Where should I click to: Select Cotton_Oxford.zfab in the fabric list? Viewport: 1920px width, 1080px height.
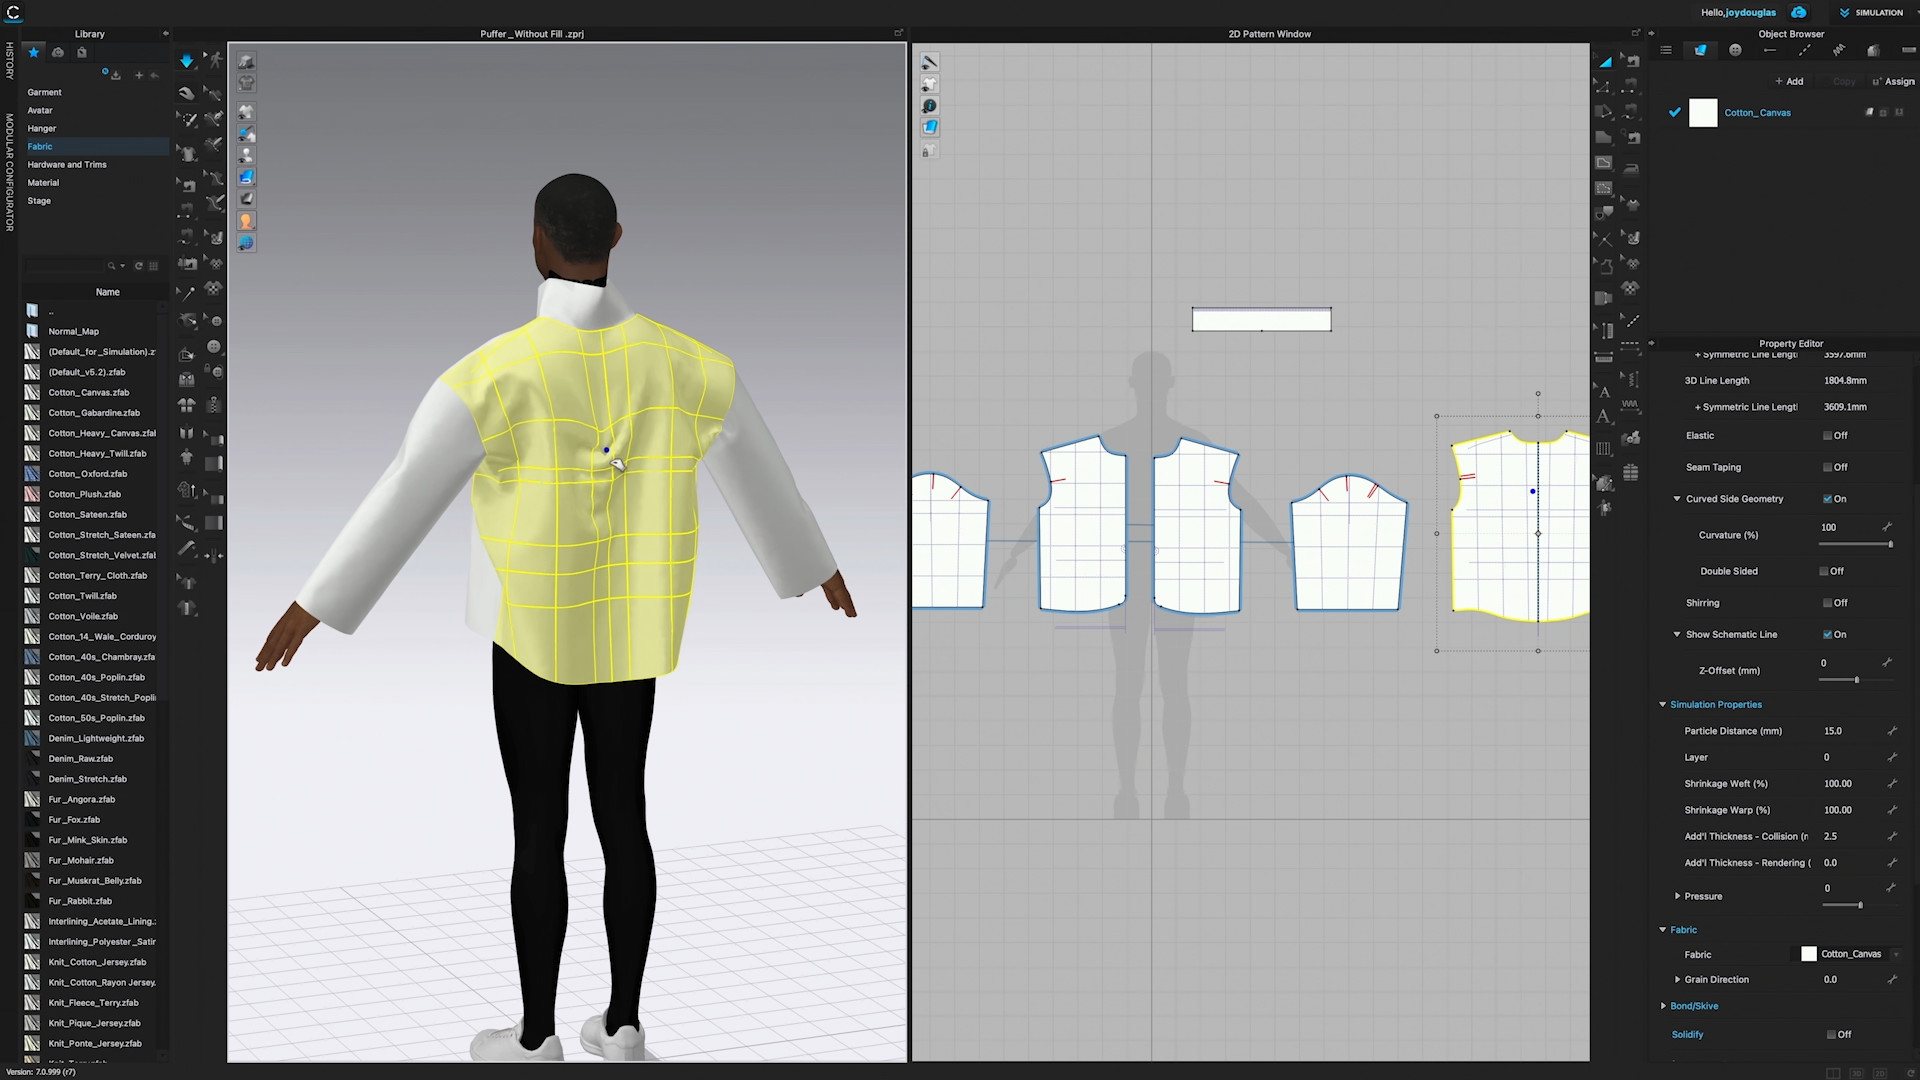90,473
